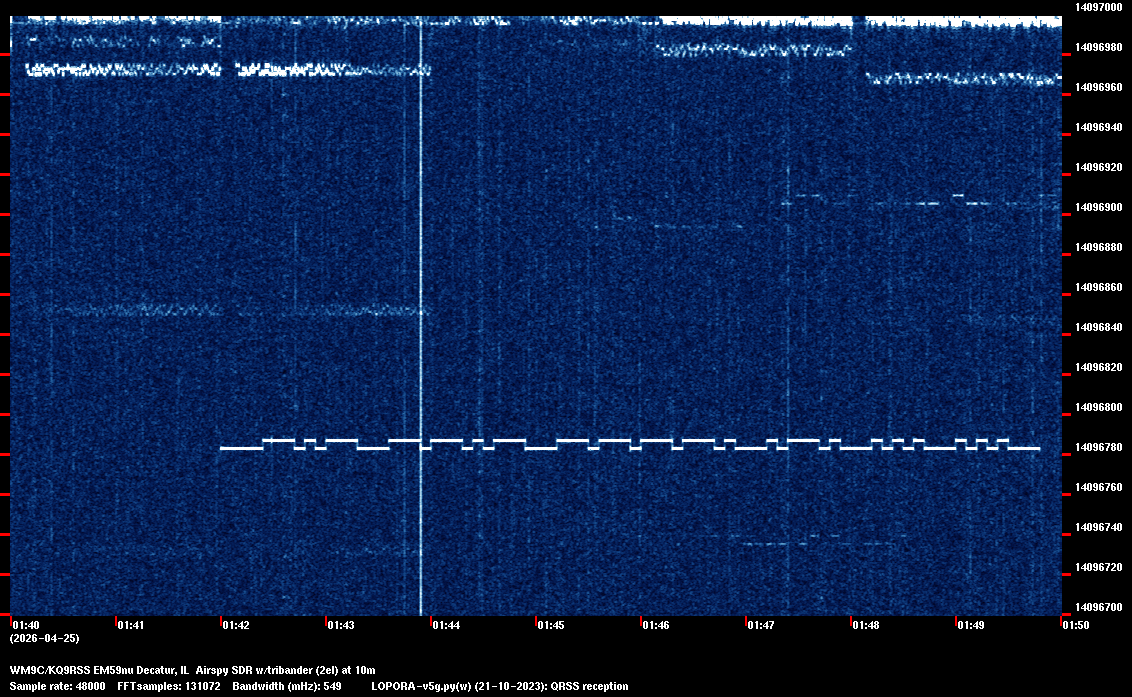Click the 14096980 frequency label
Viewport: 1132px width, 697px height.
pyautogui.click(x=1098, y=47)
